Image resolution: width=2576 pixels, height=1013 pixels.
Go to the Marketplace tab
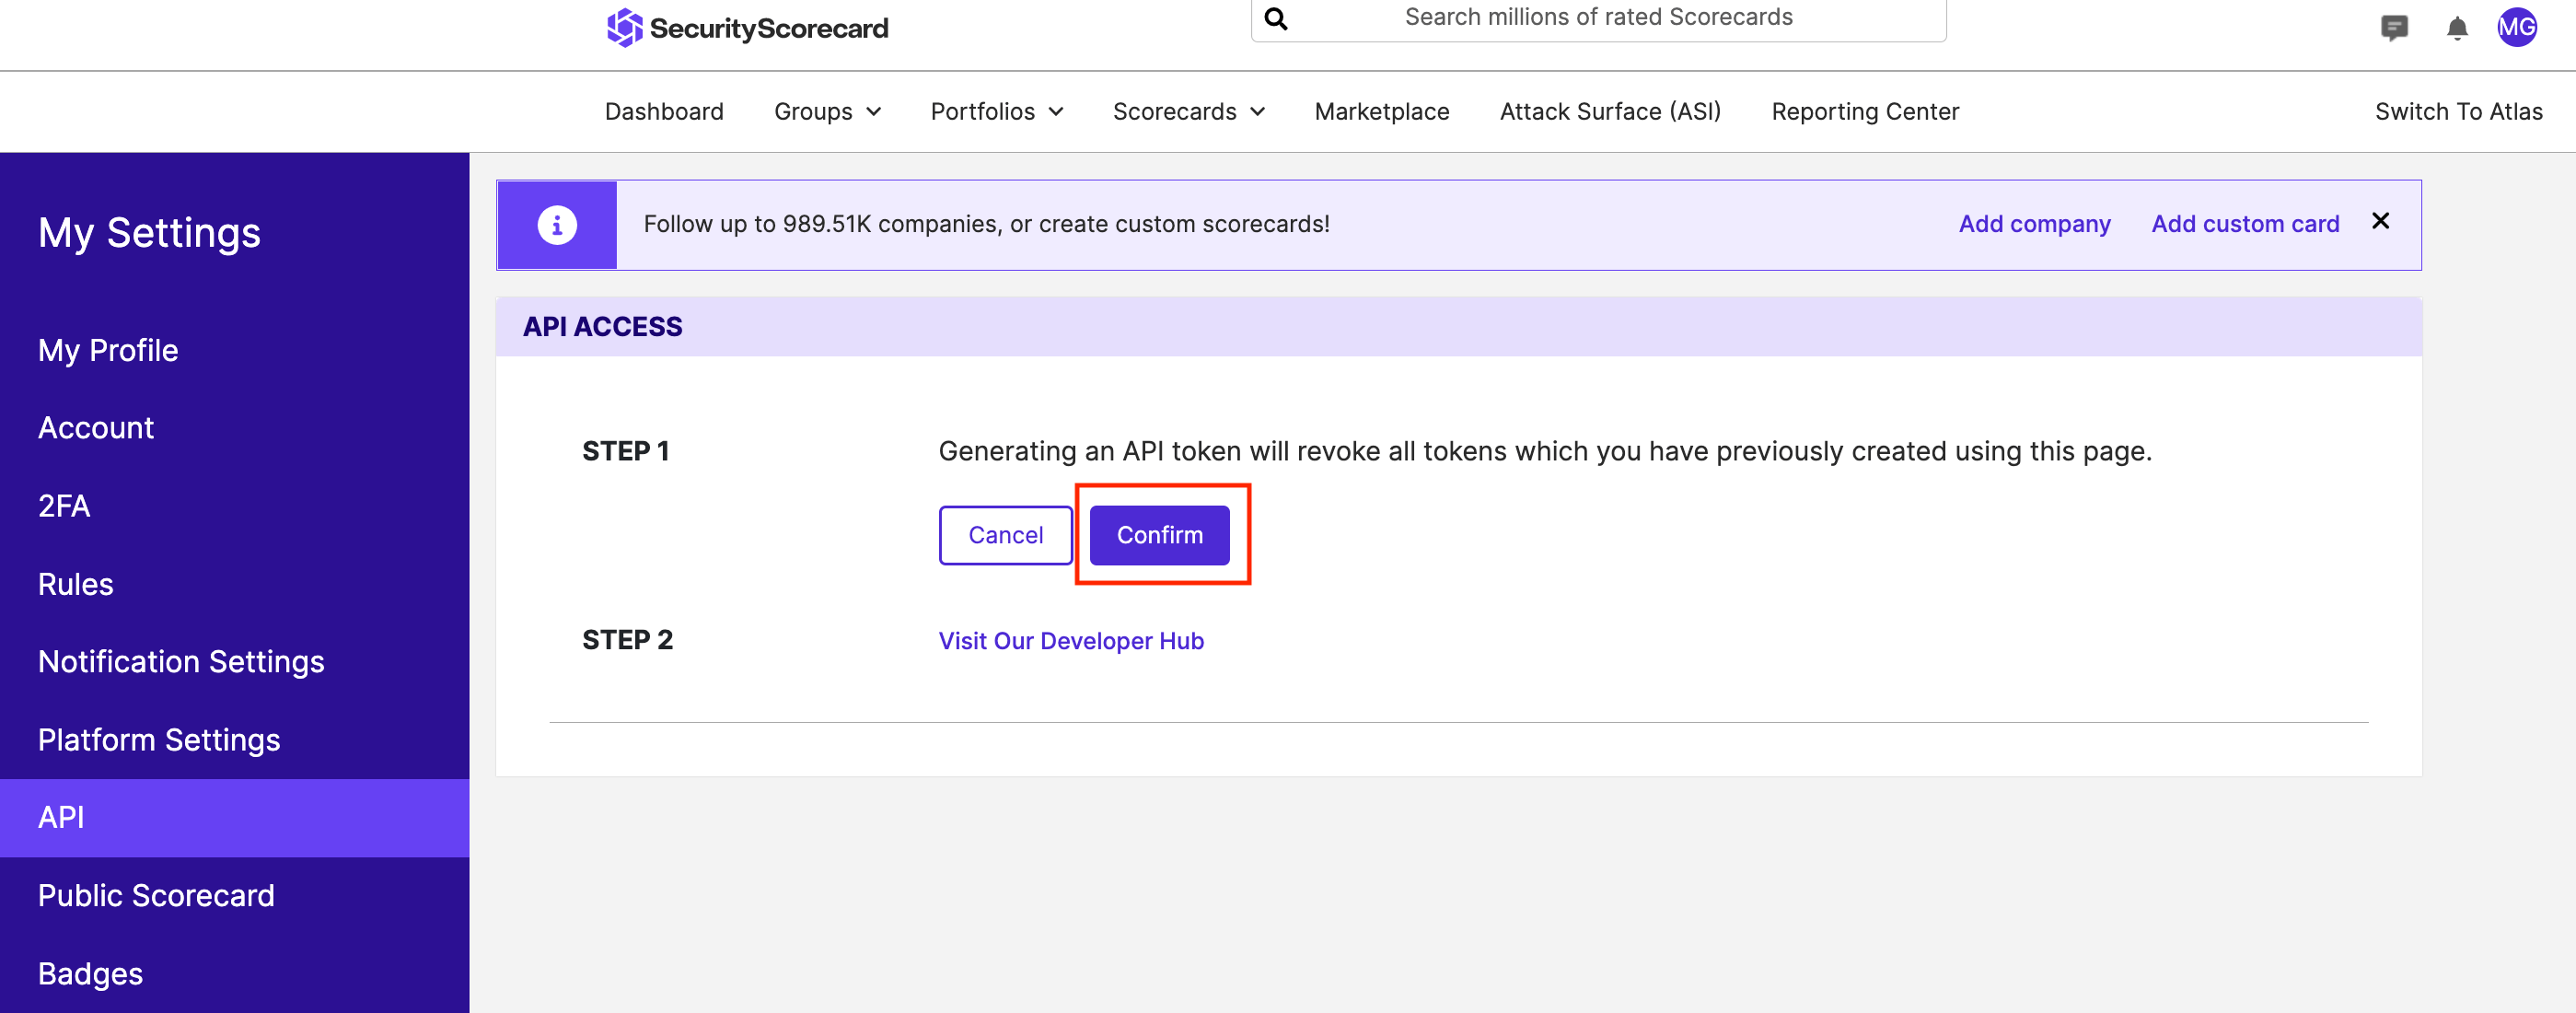coord(1381,111)
